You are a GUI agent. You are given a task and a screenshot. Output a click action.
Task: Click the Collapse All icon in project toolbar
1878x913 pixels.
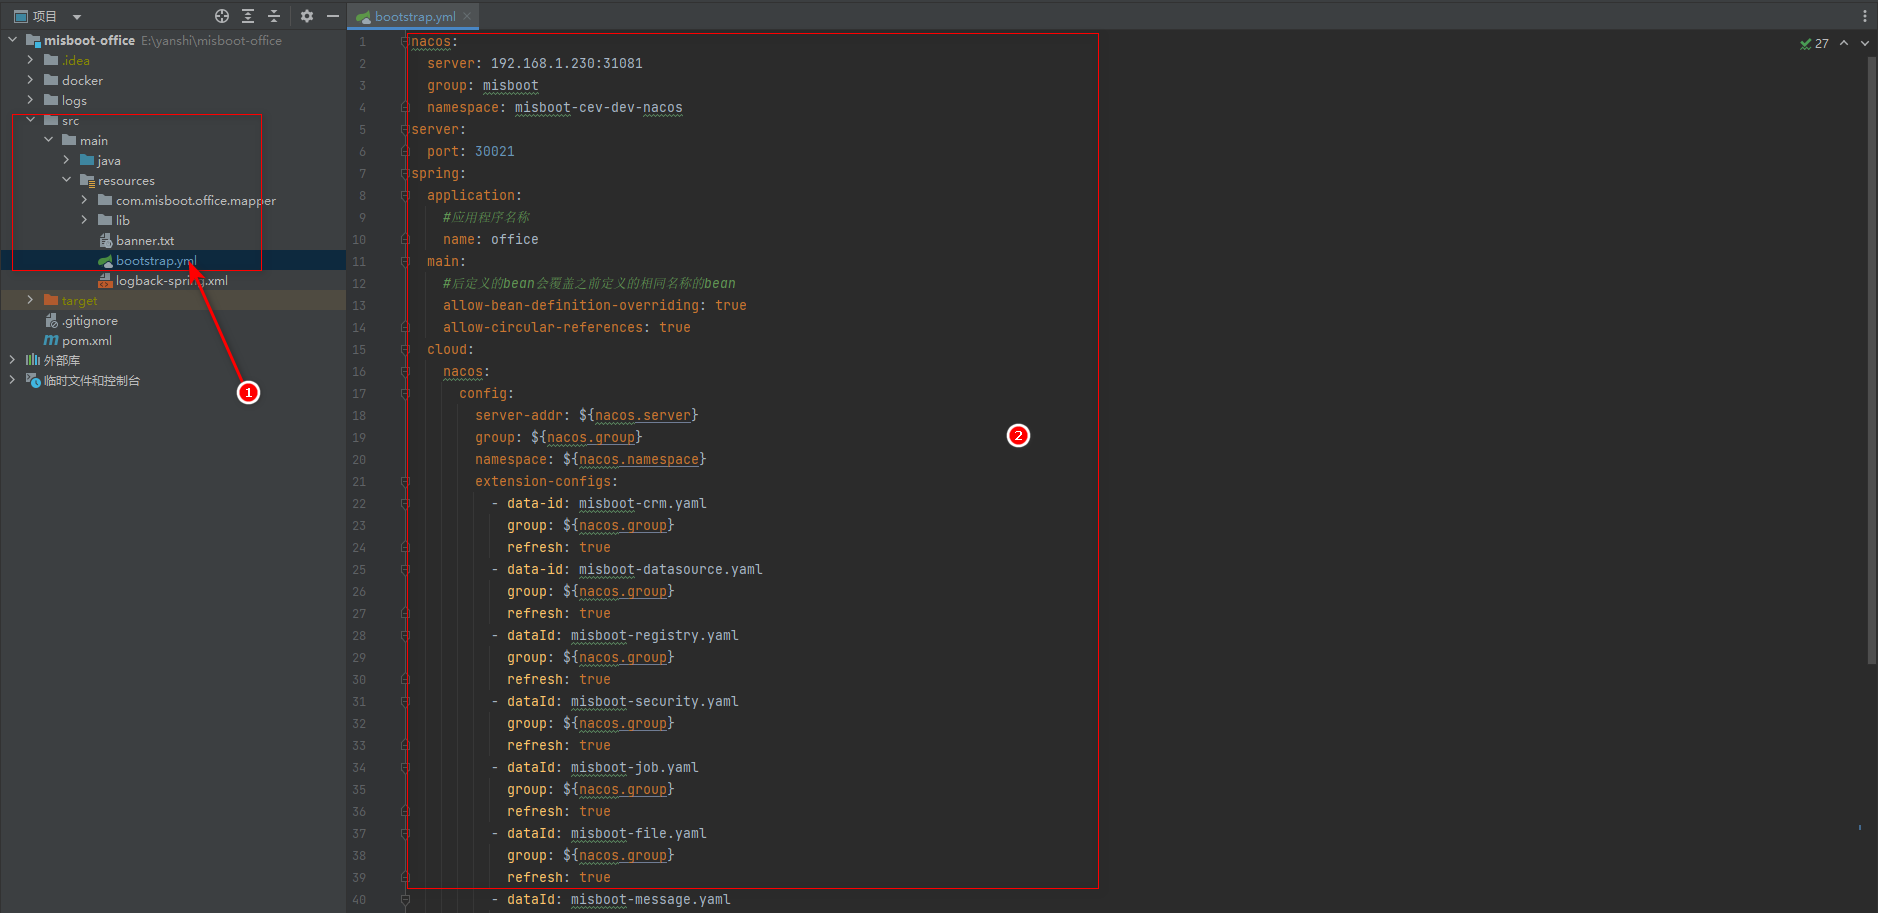(x=274, y=16)
